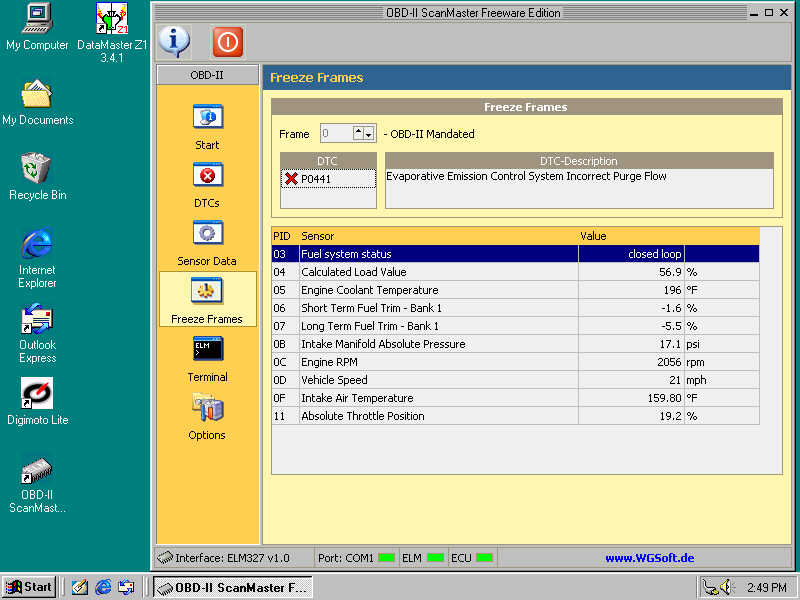Screen dimensions: 800x600
Task: Click the red power disconnect icon
Action: (x=228, y=42)
